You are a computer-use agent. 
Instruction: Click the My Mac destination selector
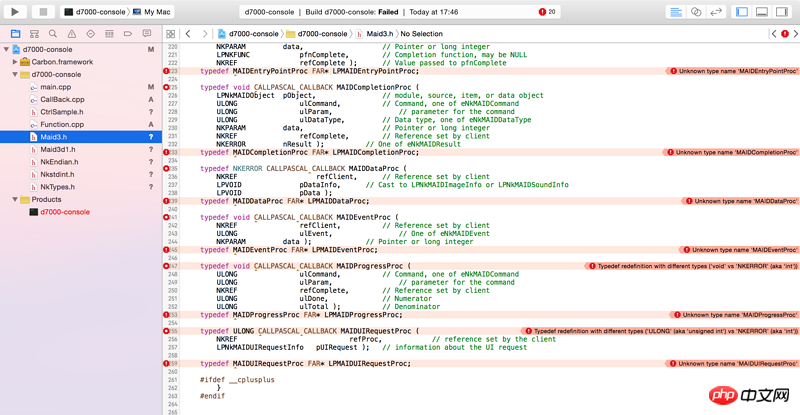[x=150, y=11]
